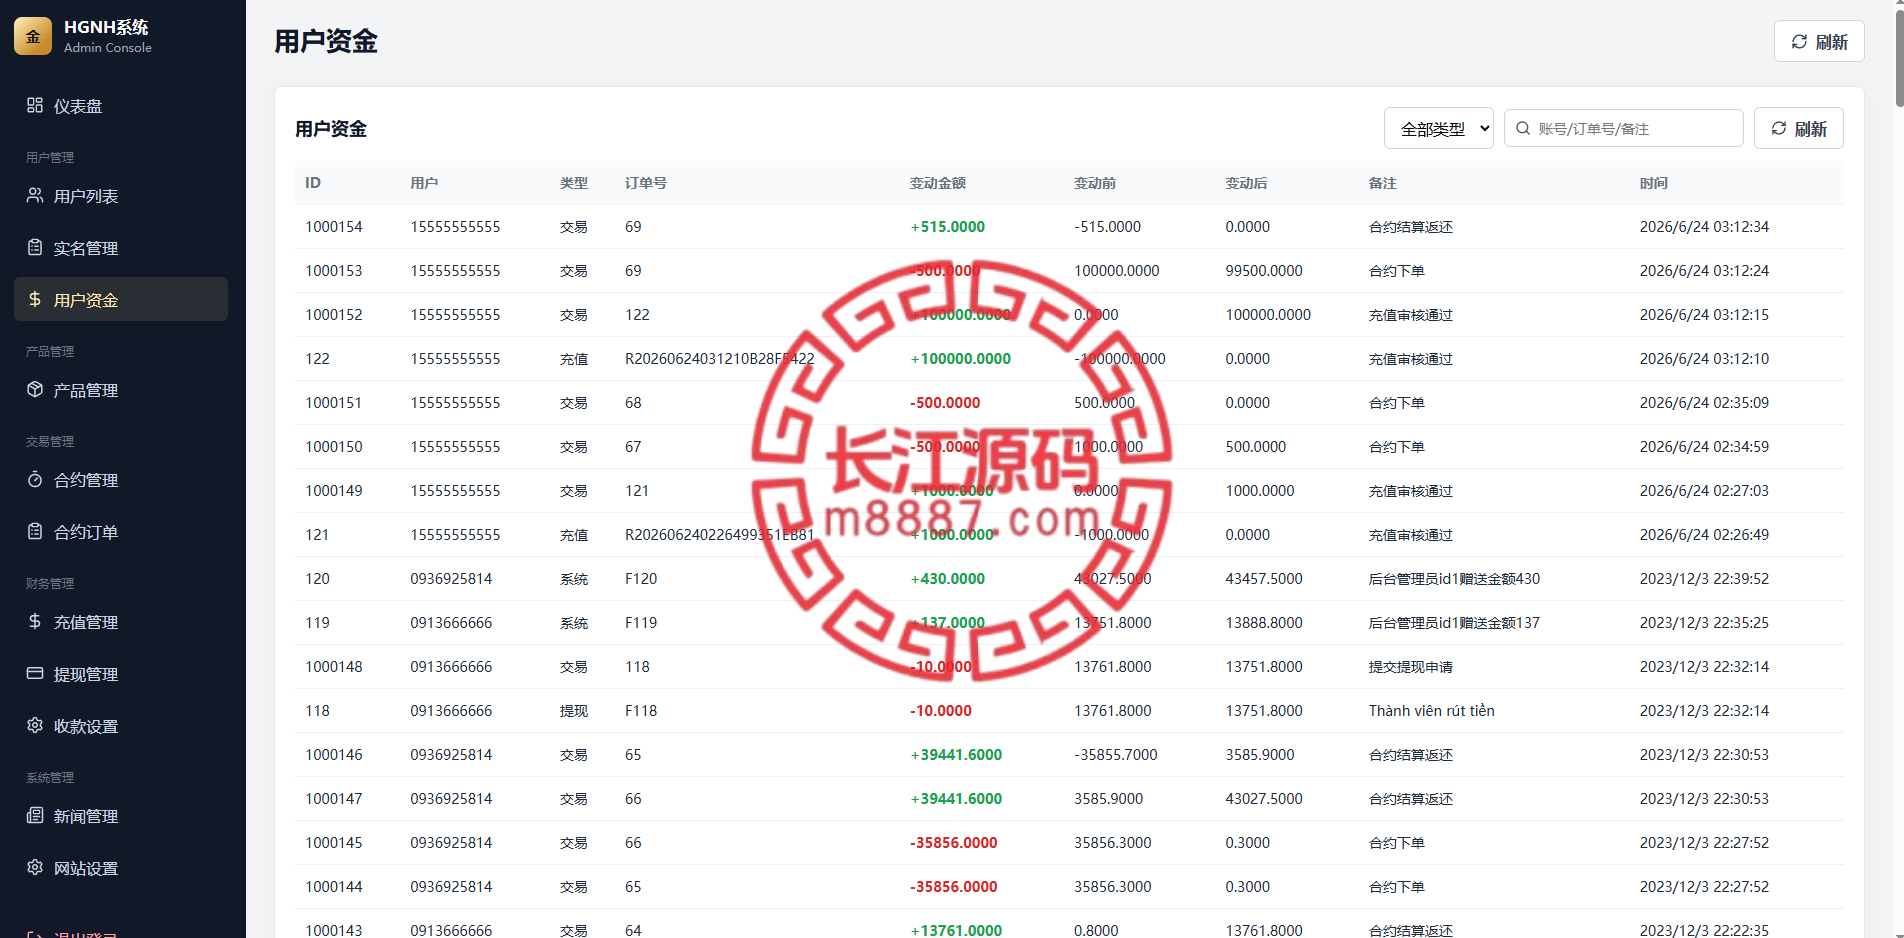Click the 类型 column header
Screen dimensions: 1904x938
tap(574, 183)
